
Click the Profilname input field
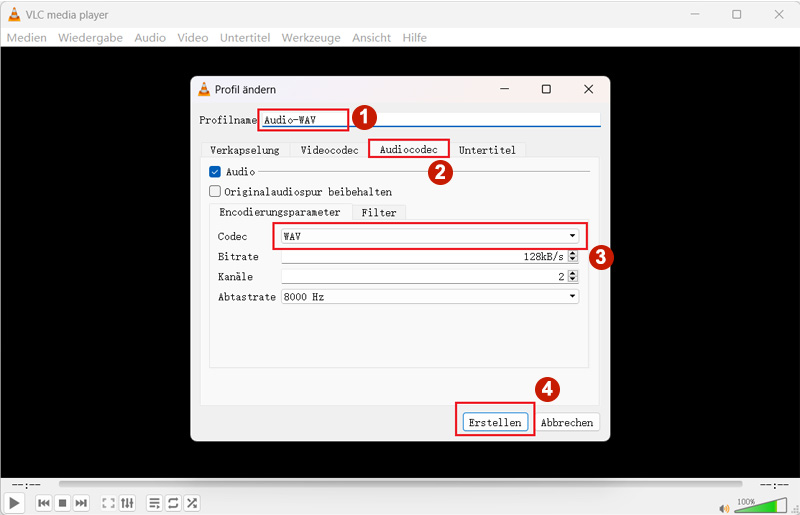pos(431,120)
